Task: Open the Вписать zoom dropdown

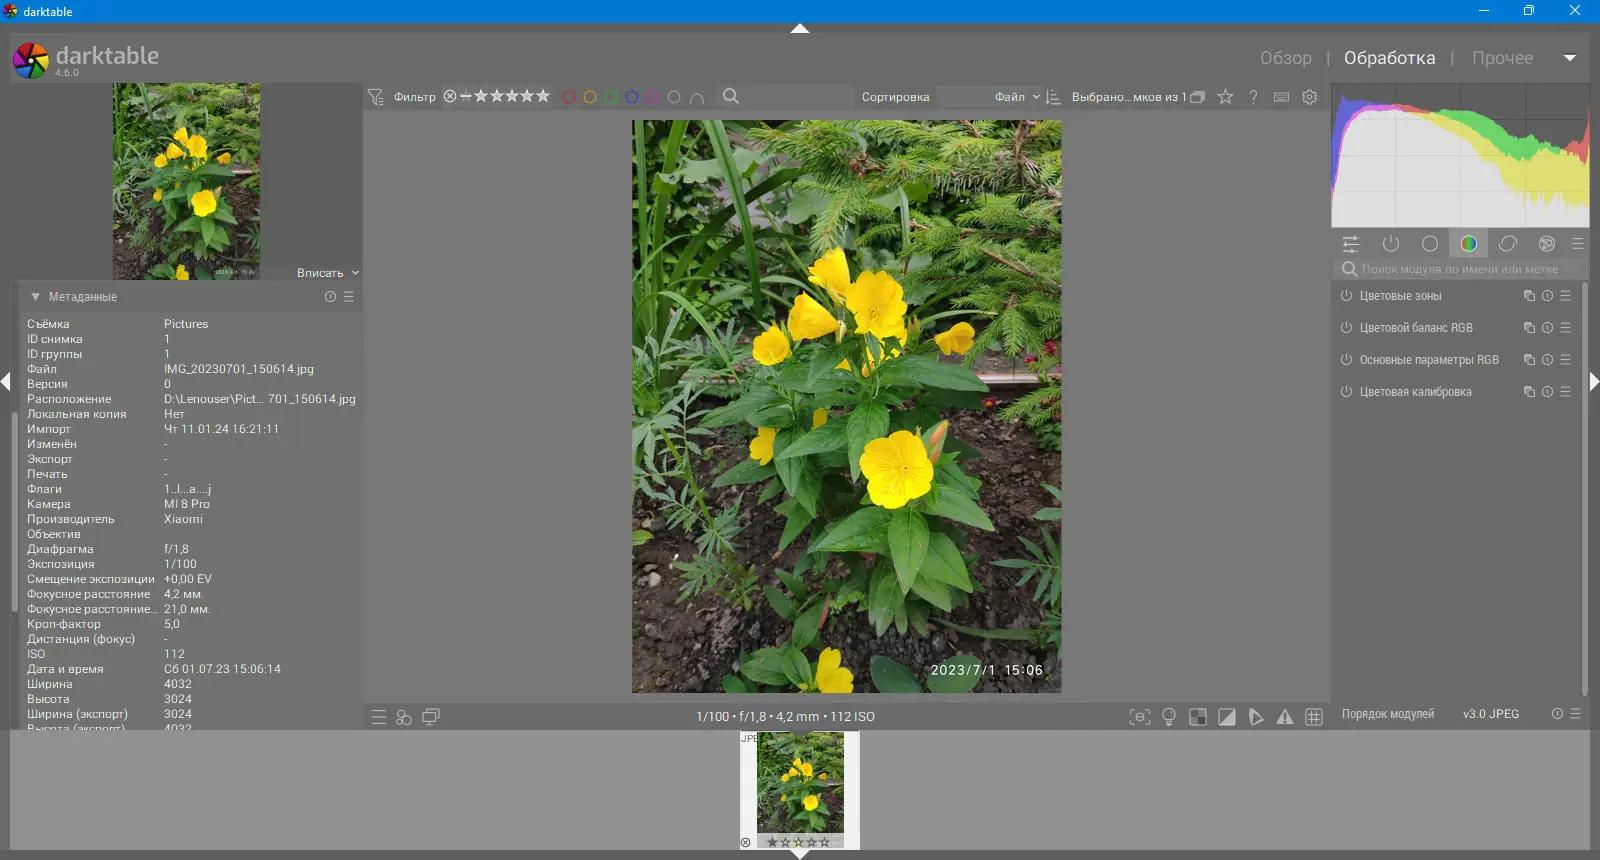Action: tap(328, 273)
